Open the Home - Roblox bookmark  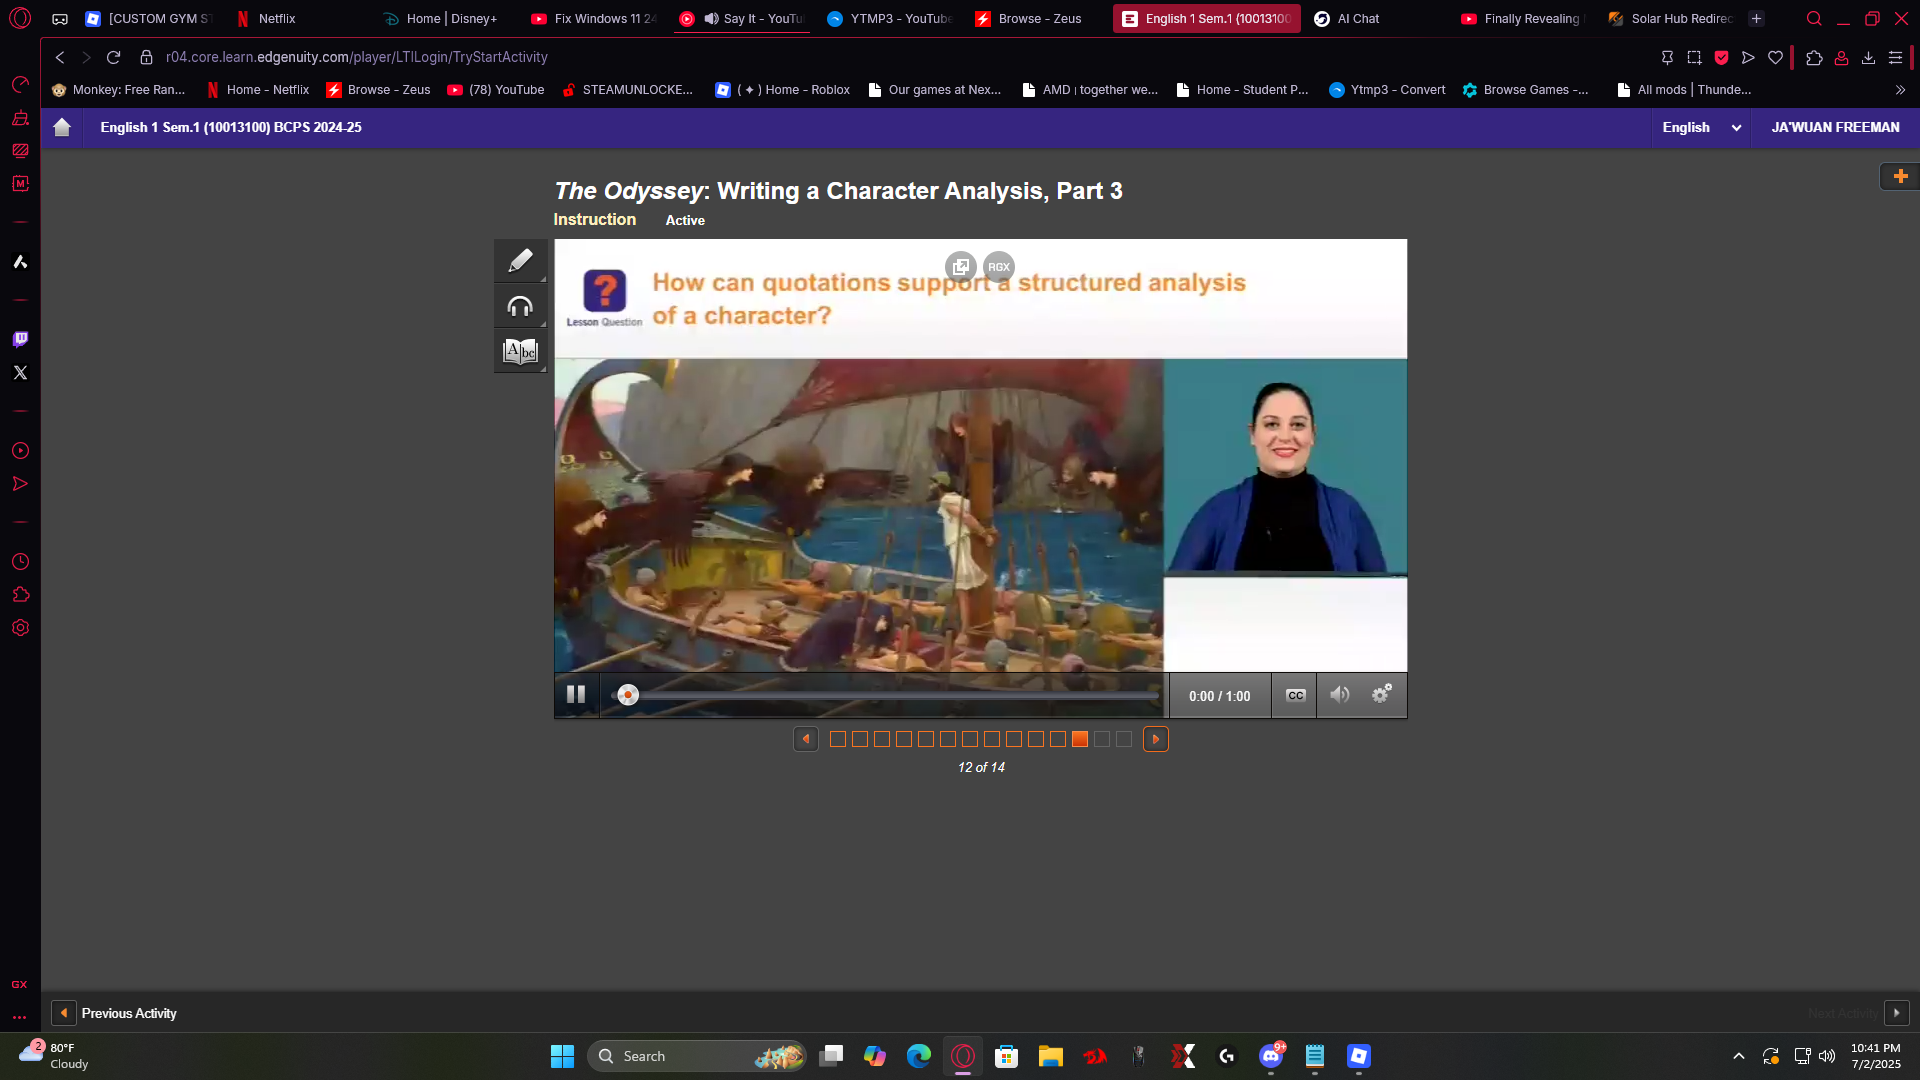pyautogui.click(x=783, y=90)
